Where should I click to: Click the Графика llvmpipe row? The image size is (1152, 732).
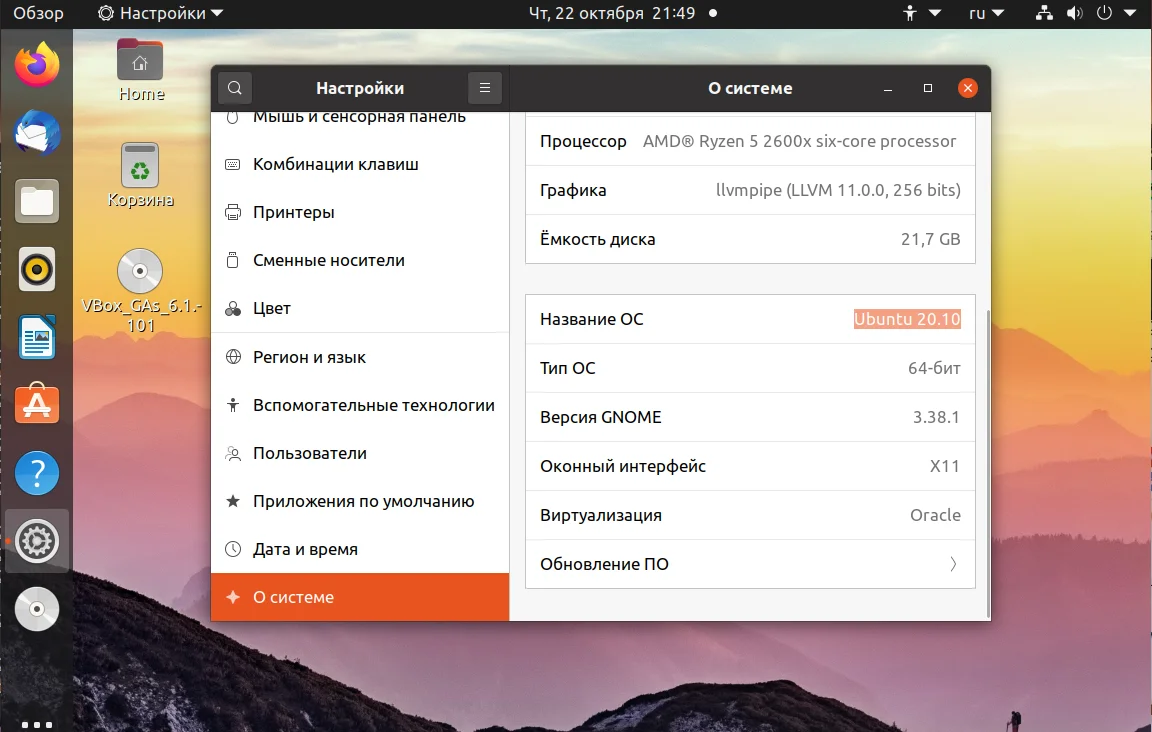tap(750, 190)
